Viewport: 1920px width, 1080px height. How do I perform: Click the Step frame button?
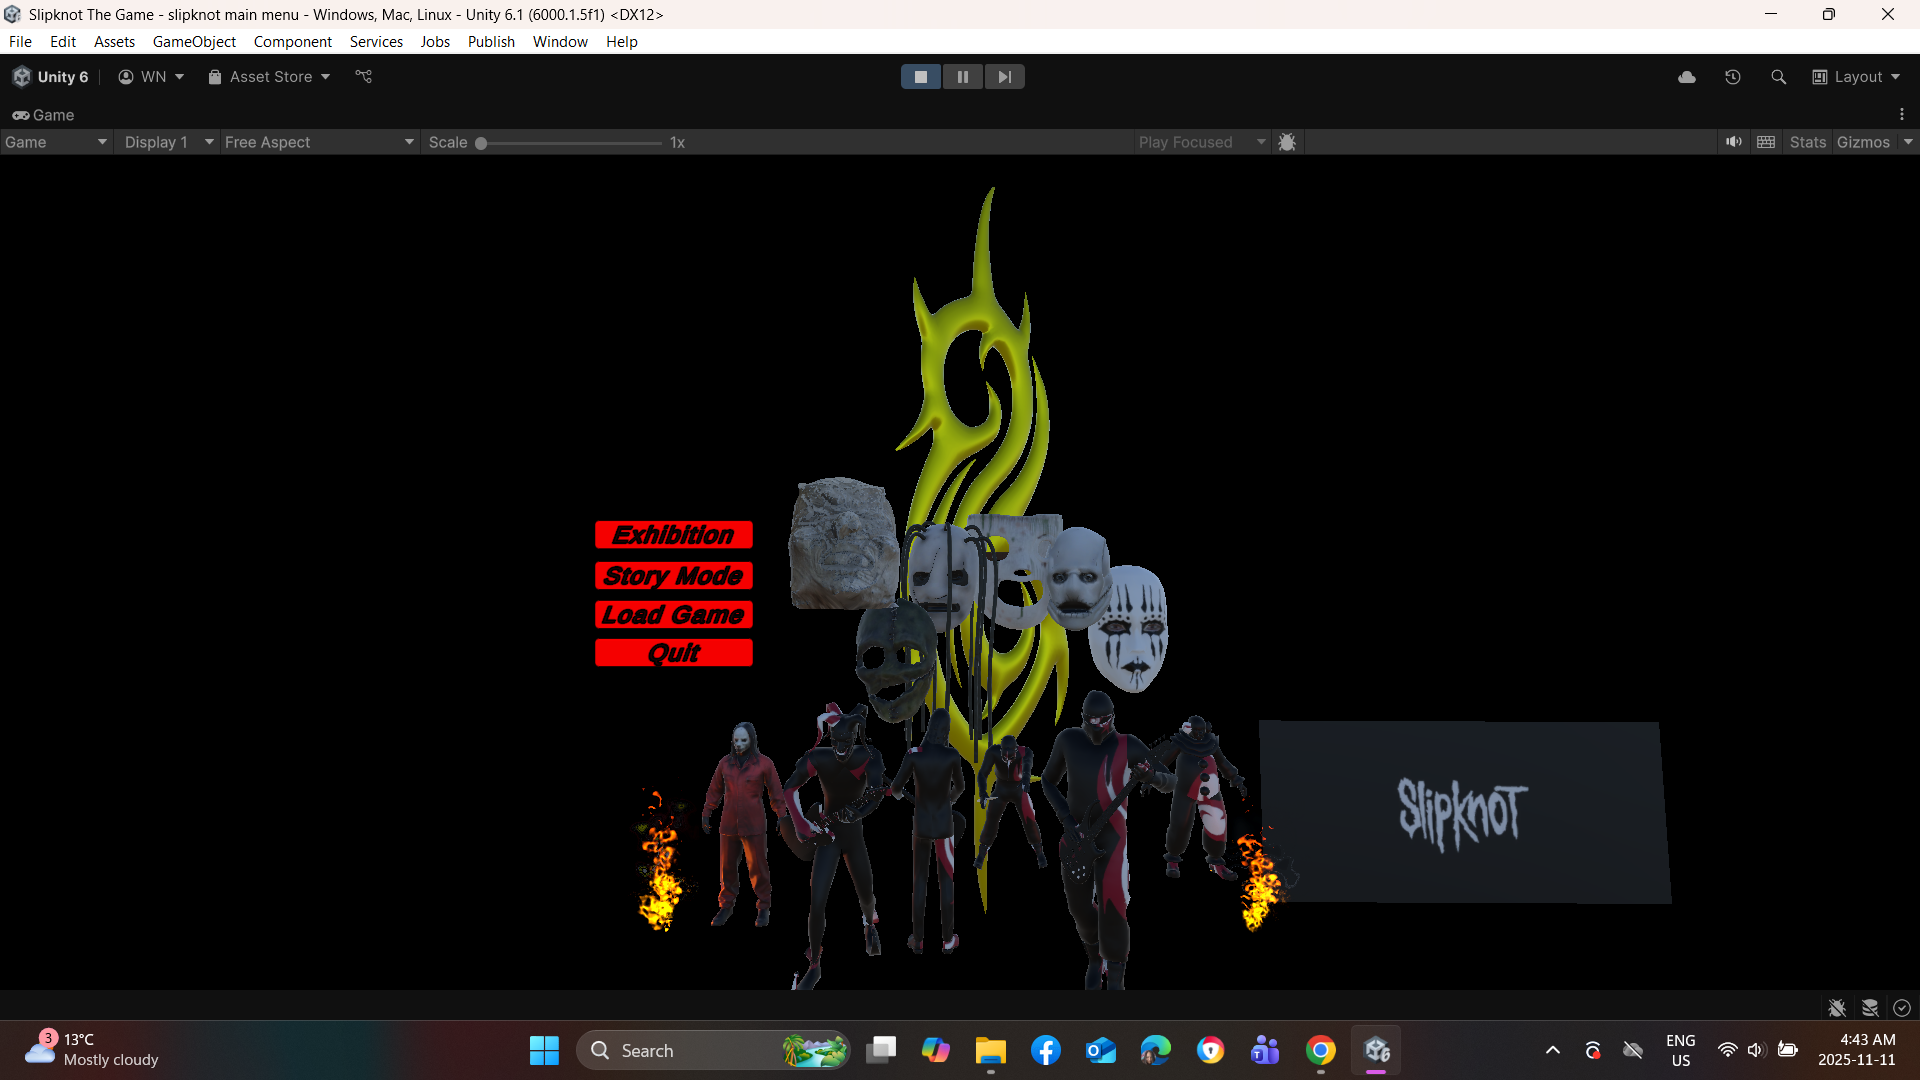point(1004,77)
